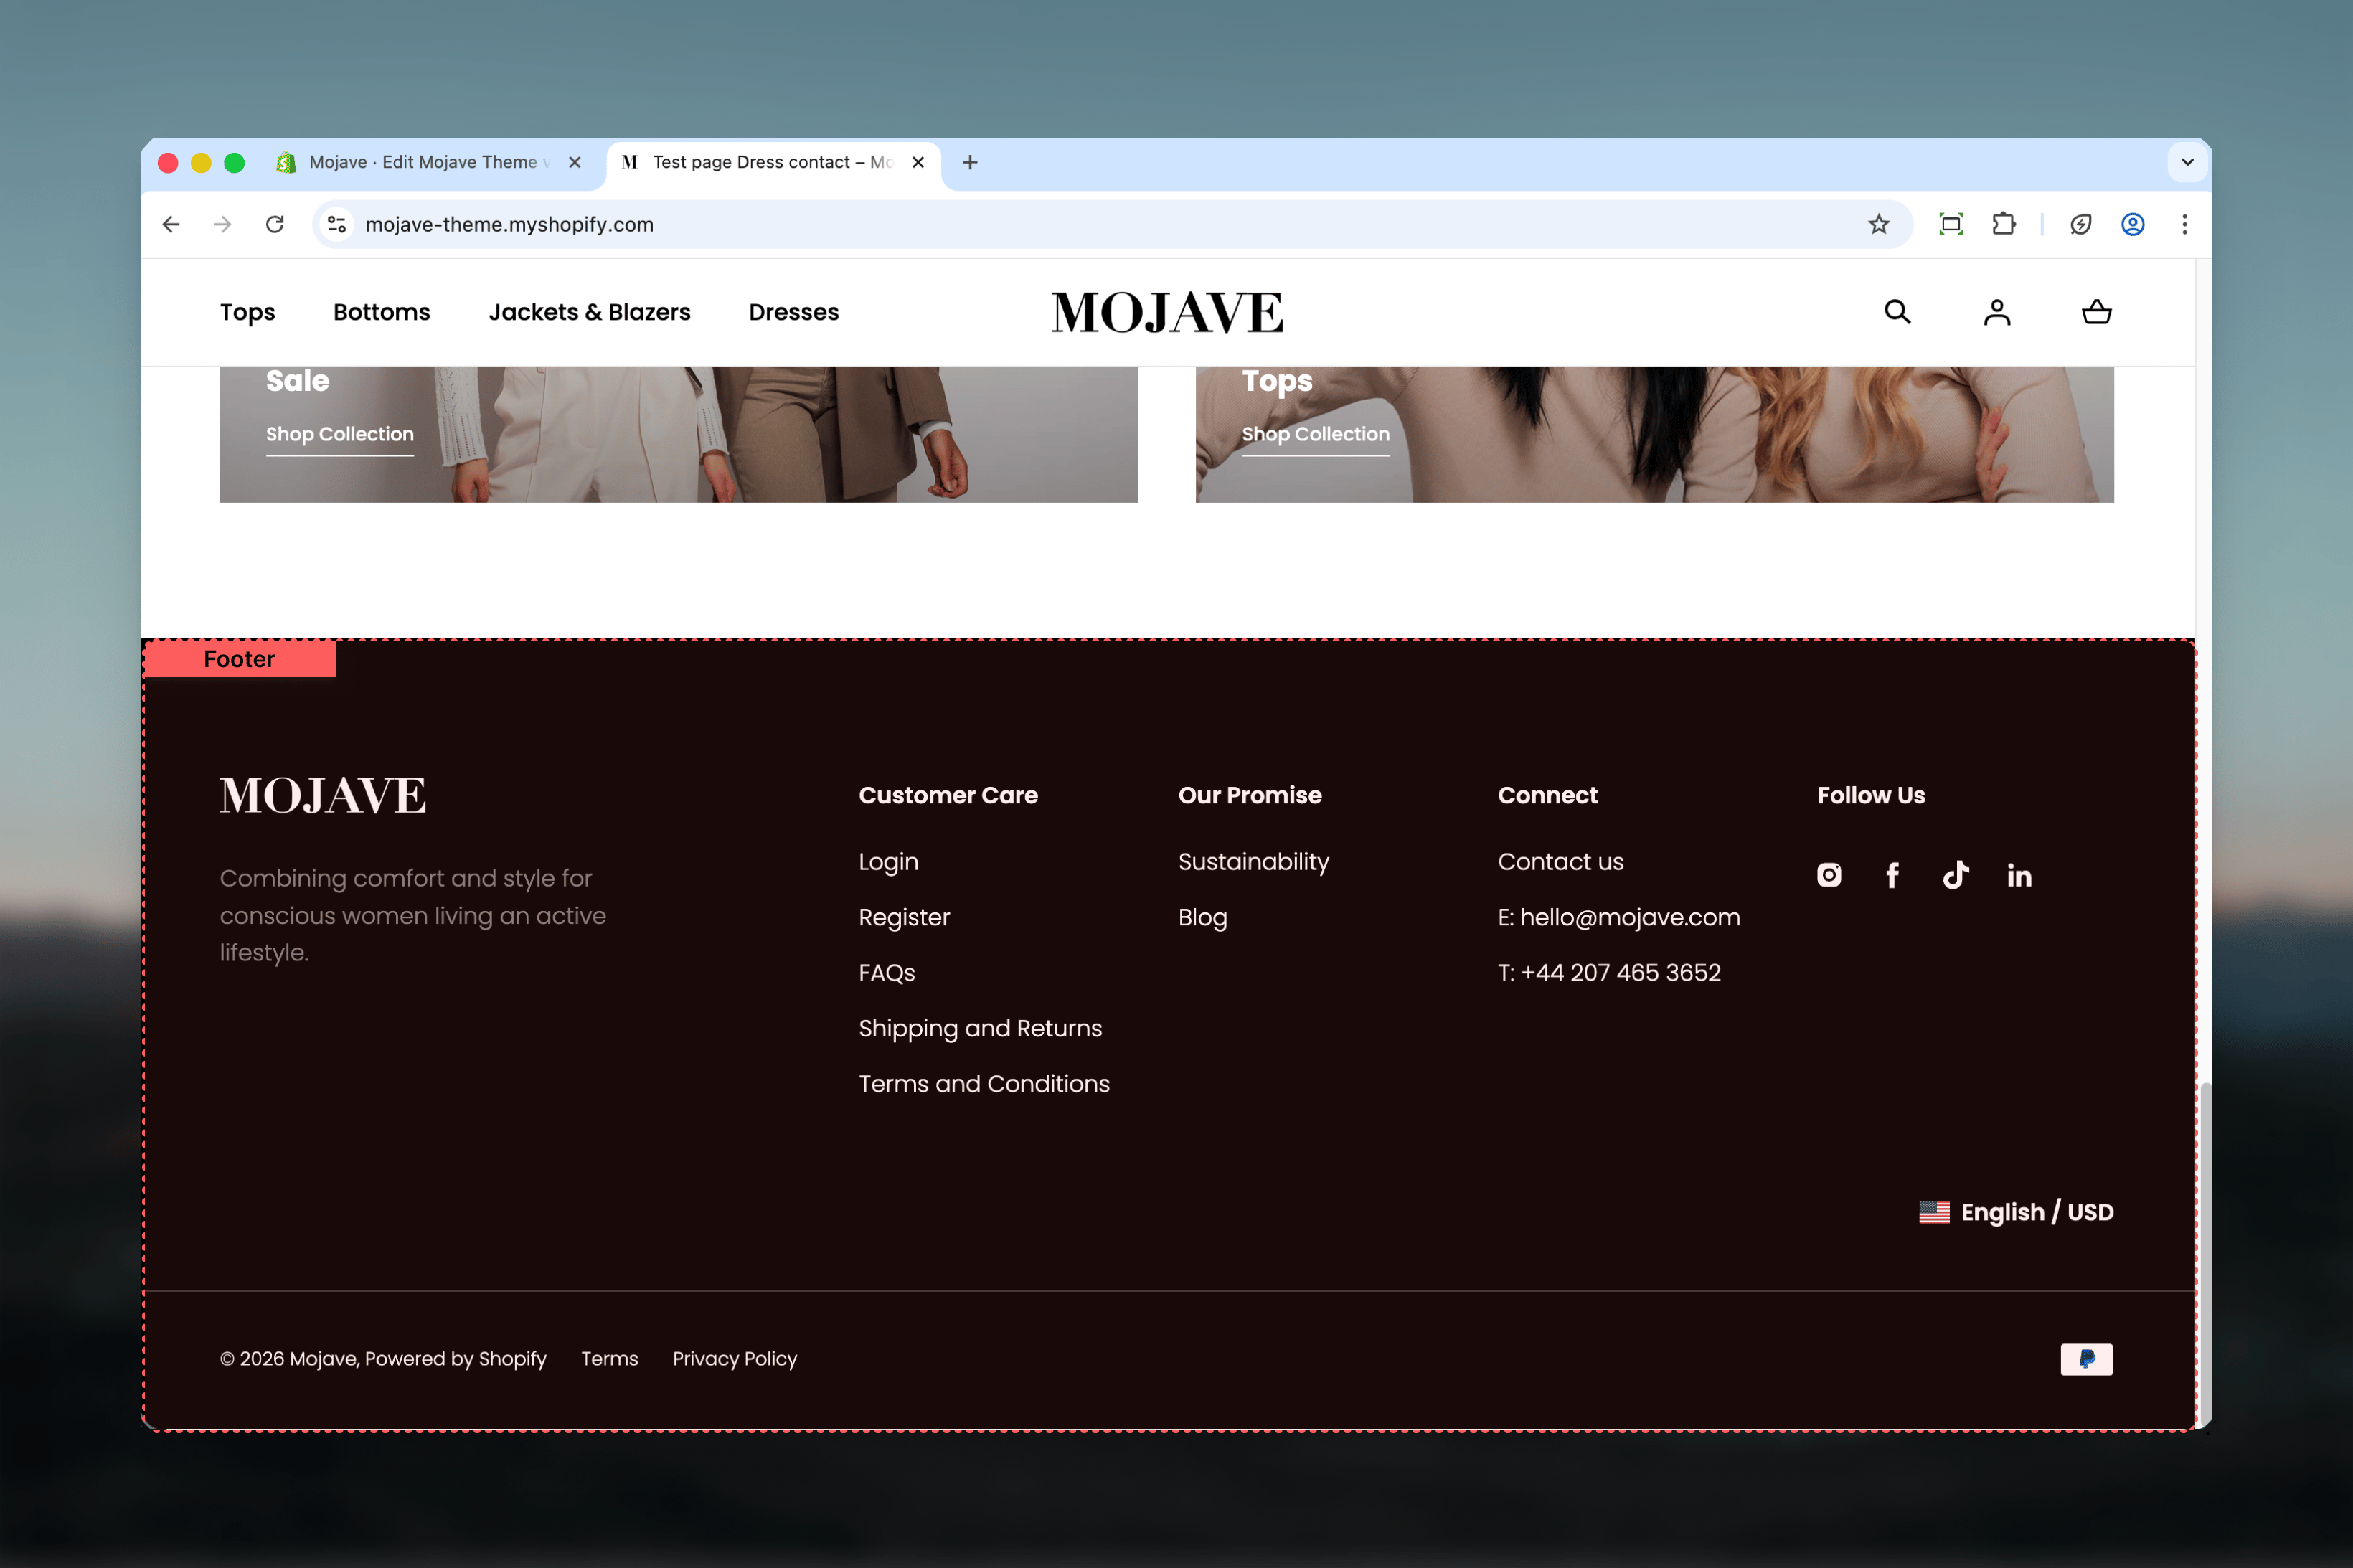Click the Connect heading

coord(1548,796)
